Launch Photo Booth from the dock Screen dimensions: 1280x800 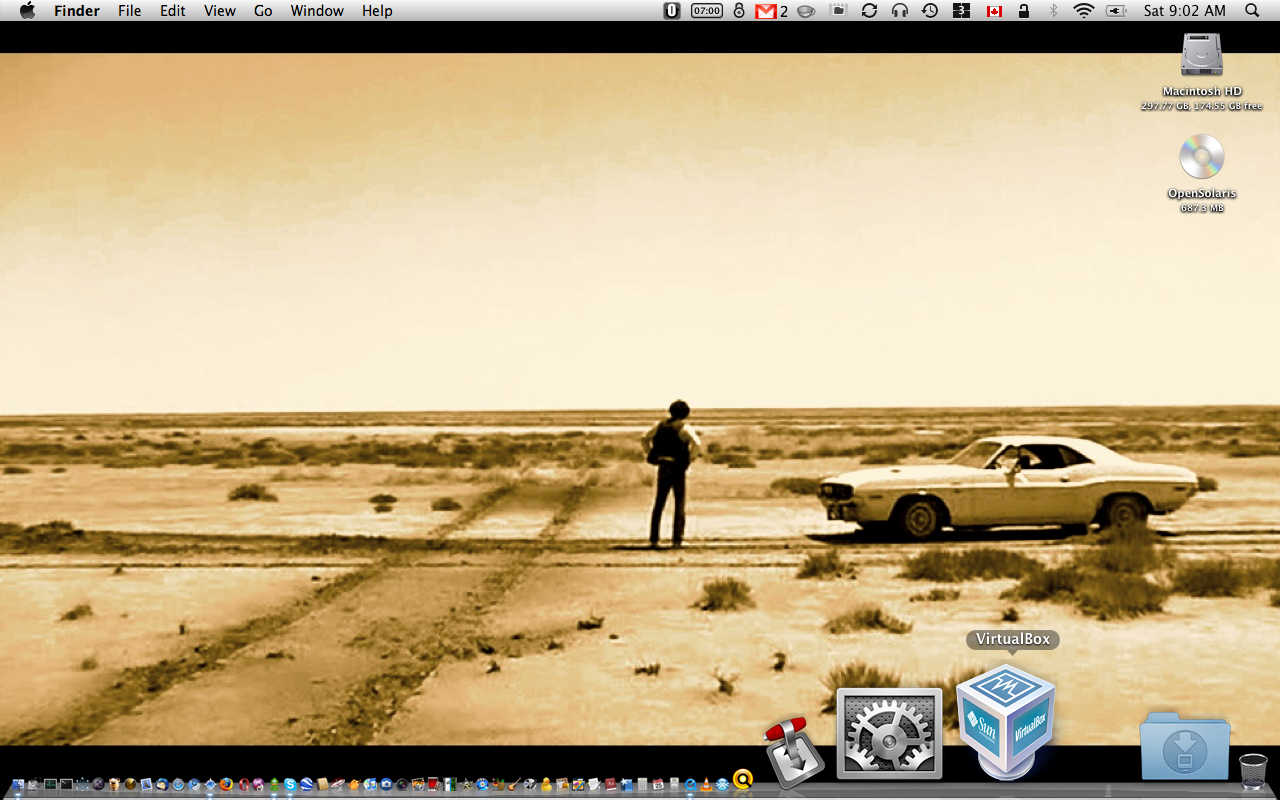[434, 784]
